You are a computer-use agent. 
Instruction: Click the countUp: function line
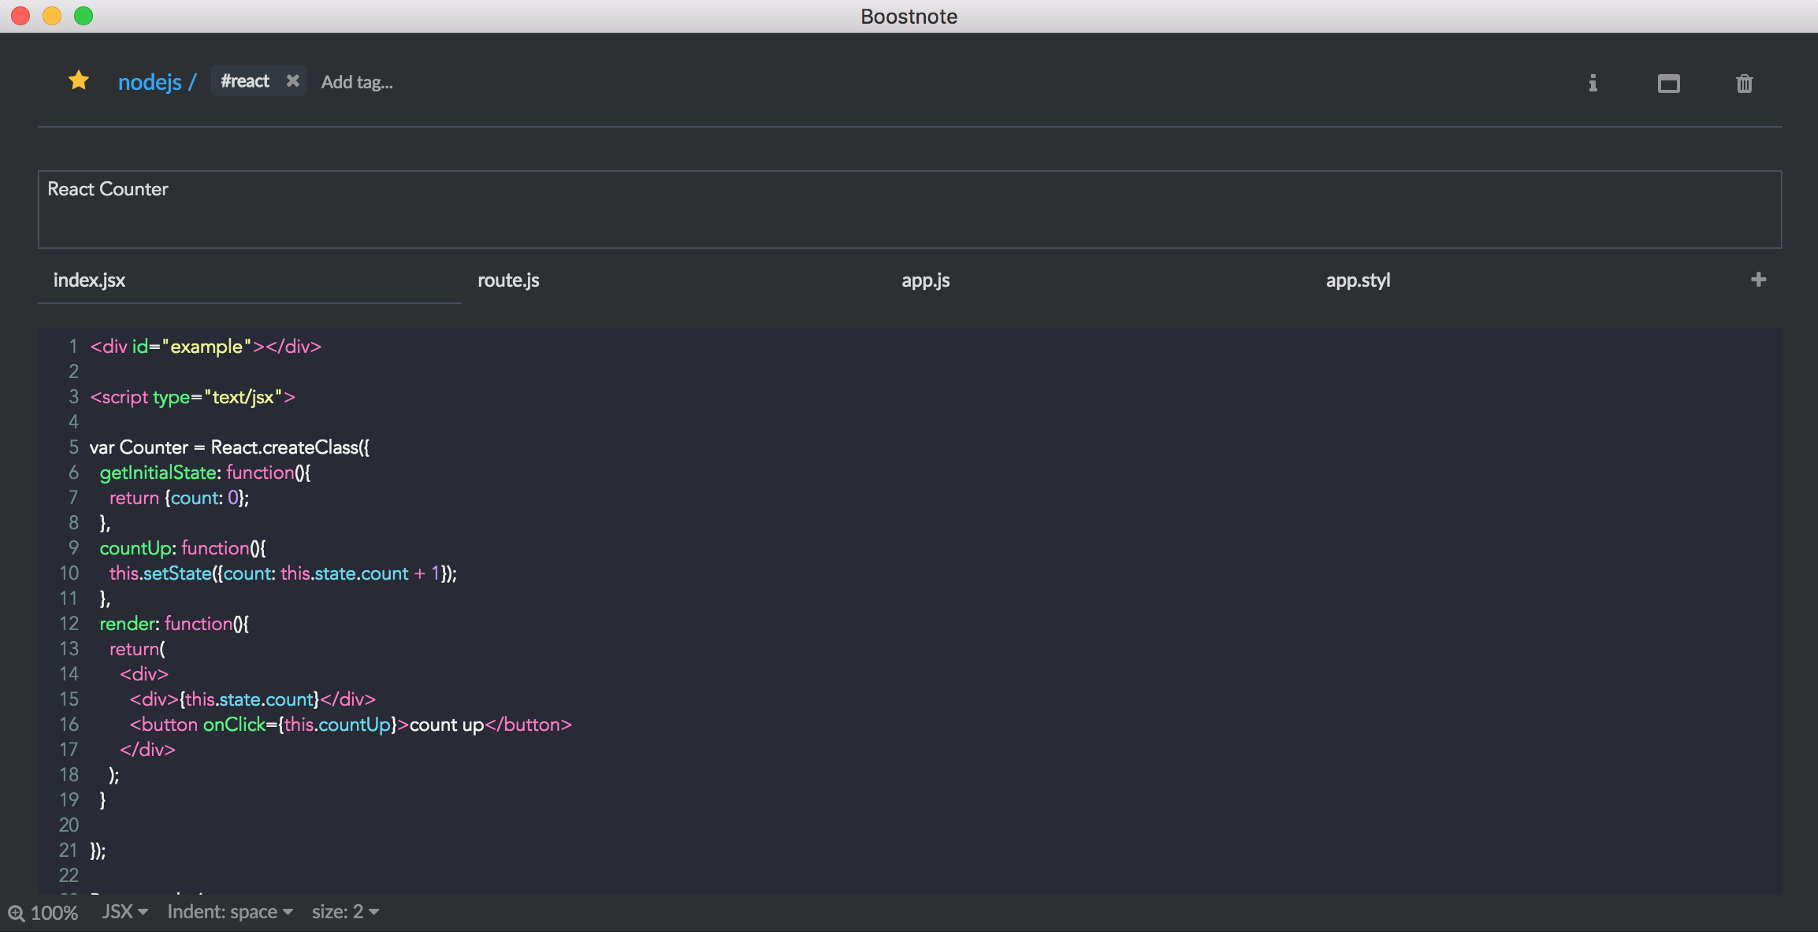(x=183, y=548)
